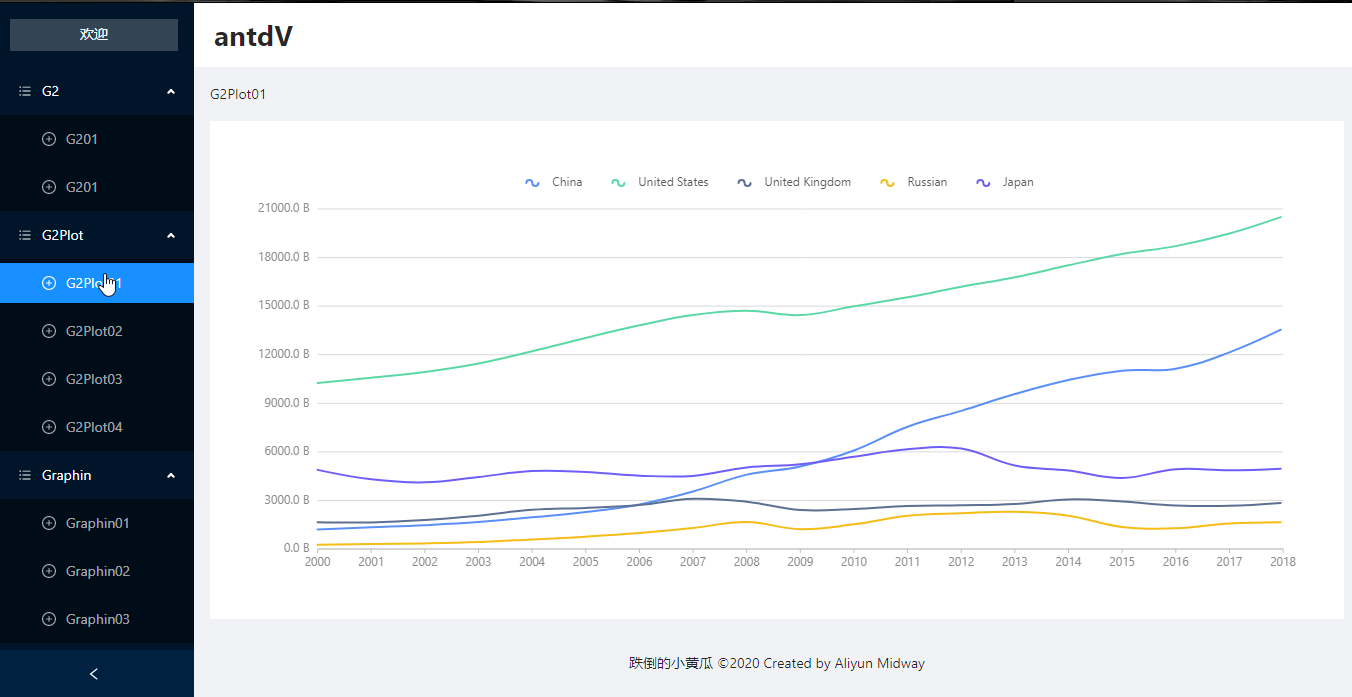Toggle the China series in legend
Image resolution: width=1352 pixels, height=697 pixels.
[x=554, y=182]
